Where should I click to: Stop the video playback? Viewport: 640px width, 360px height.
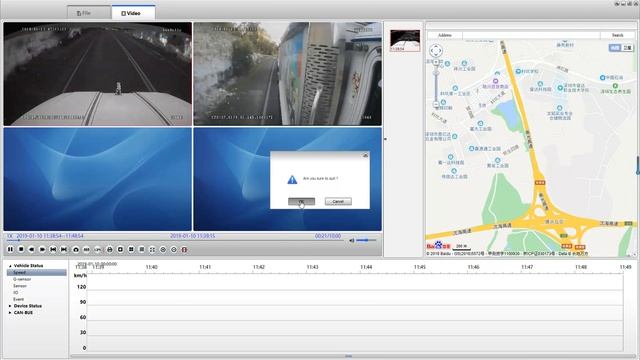coord(21,249)
